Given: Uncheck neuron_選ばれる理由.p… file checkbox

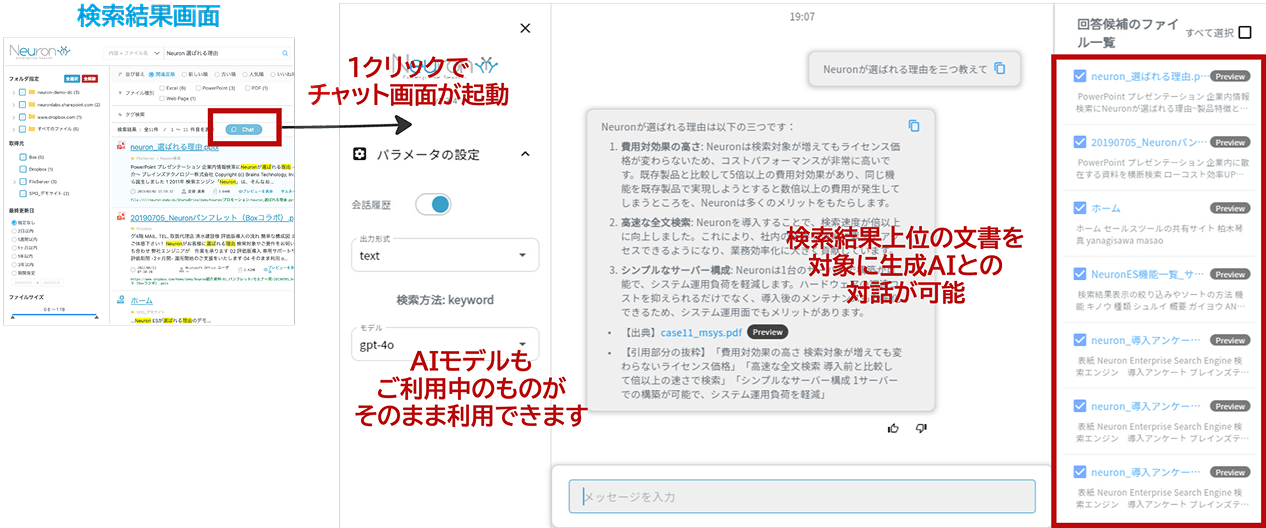Looking at the screenshot, I should [x=1080, y=75].
